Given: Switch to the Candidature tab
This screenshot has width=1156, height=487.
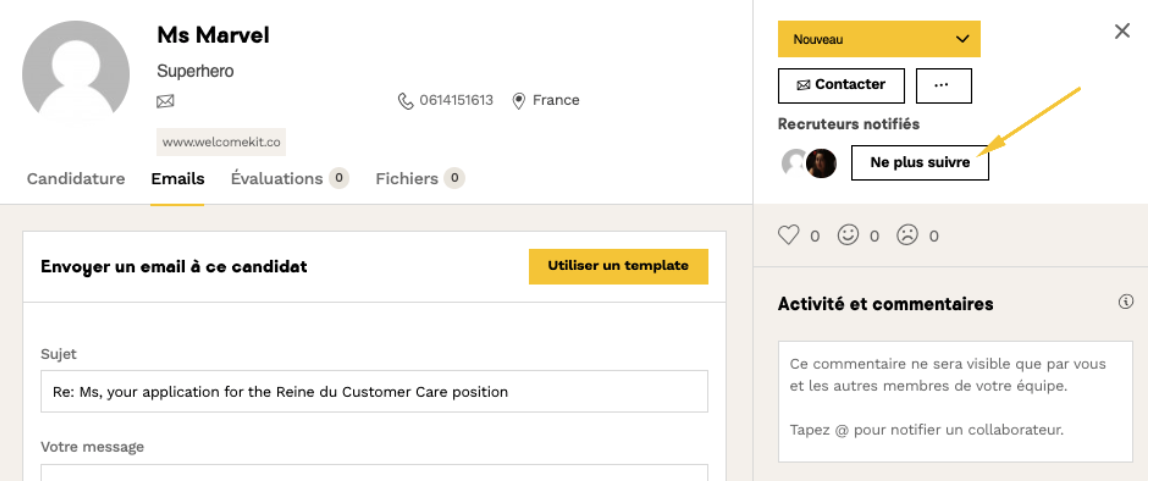Looking at the screenshot, I should coord(76,179).
